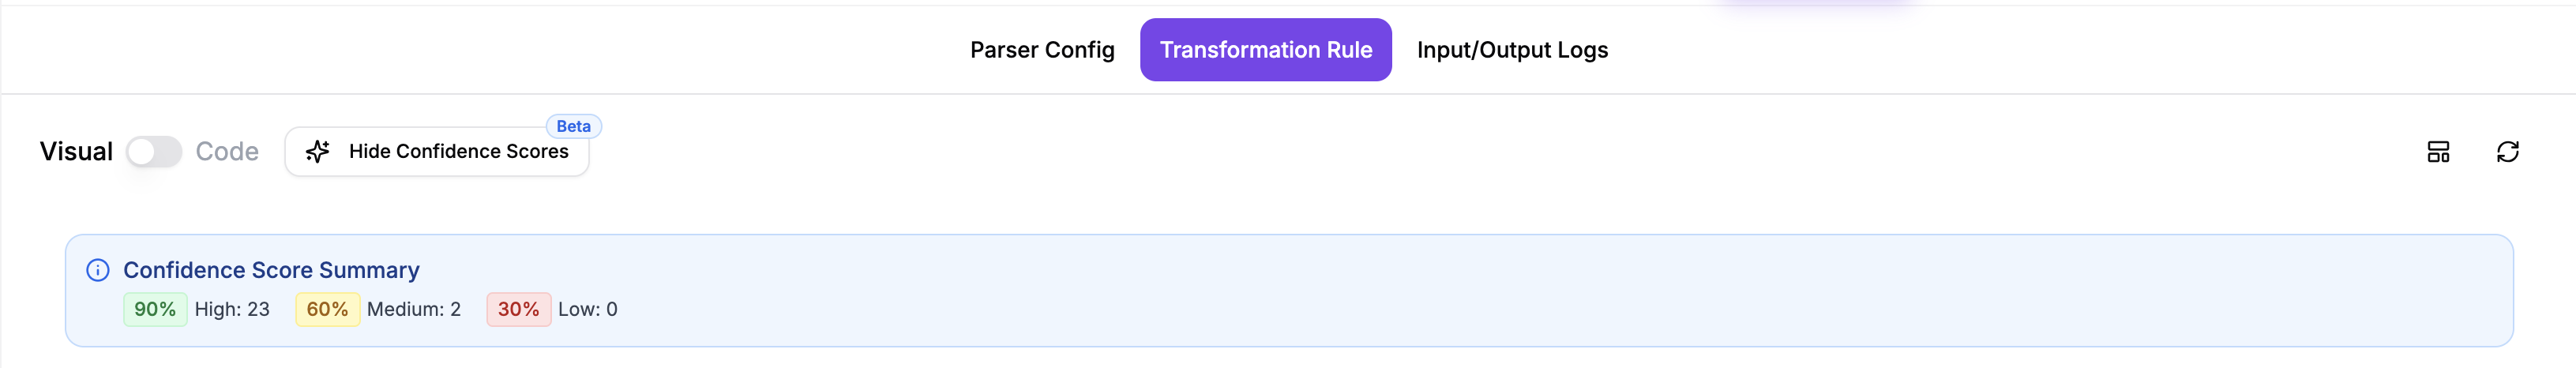Select the Visual mode label

(x=76, y=152)
